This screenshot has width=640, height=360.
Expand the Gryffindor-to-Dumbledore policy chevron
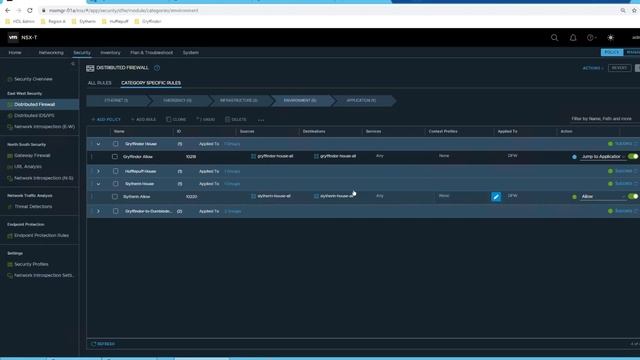98,211
